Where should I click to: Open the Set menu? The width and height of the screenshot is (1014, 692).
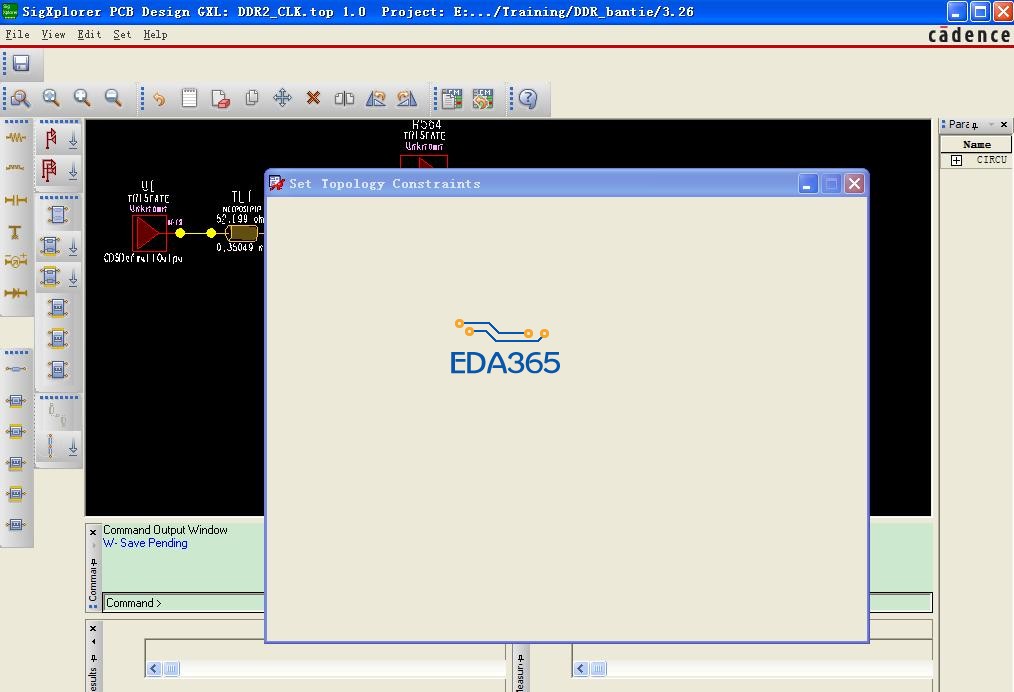[122, 34]
